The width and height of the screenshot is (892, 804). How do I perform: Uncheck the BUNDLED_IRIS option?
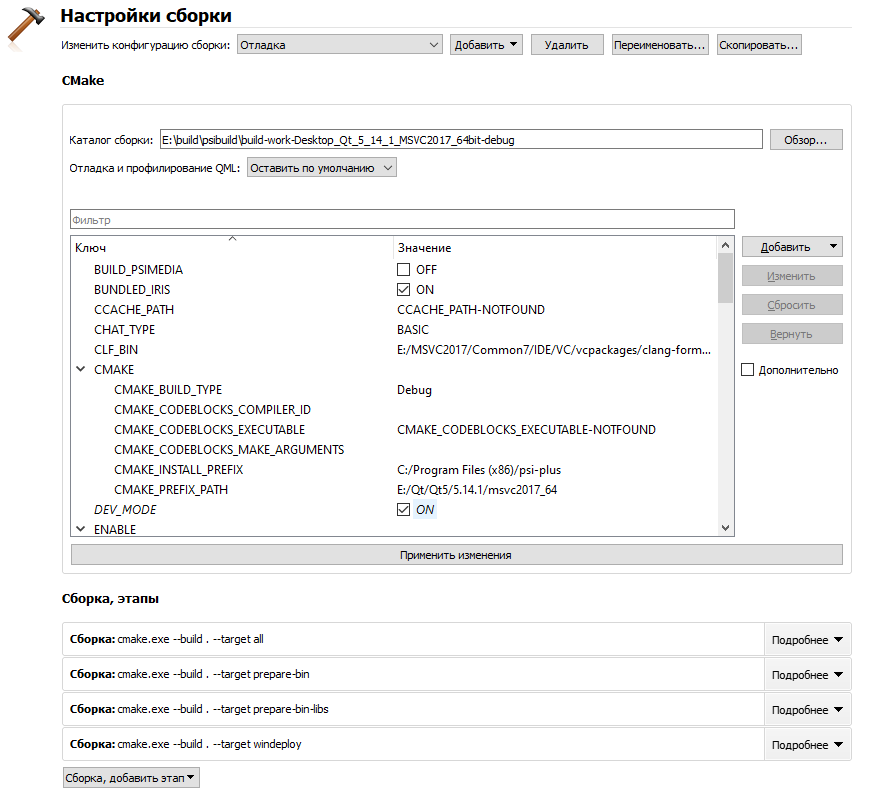404,290
